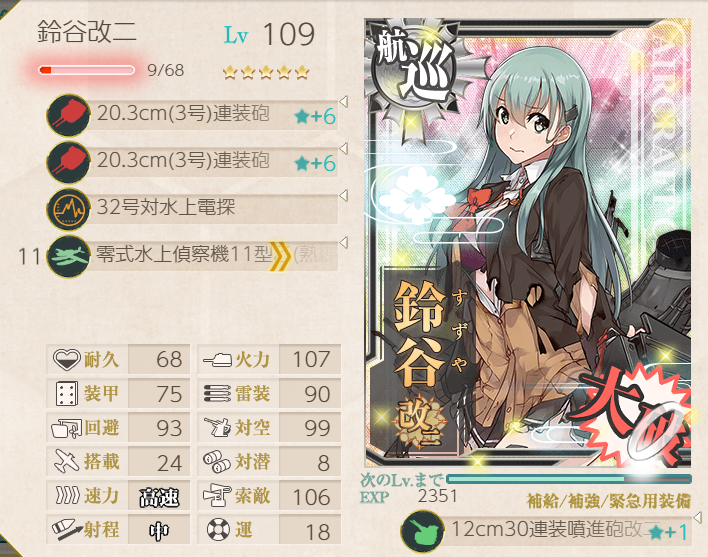Click the next-level EXP progress bar

pos(569,478)
